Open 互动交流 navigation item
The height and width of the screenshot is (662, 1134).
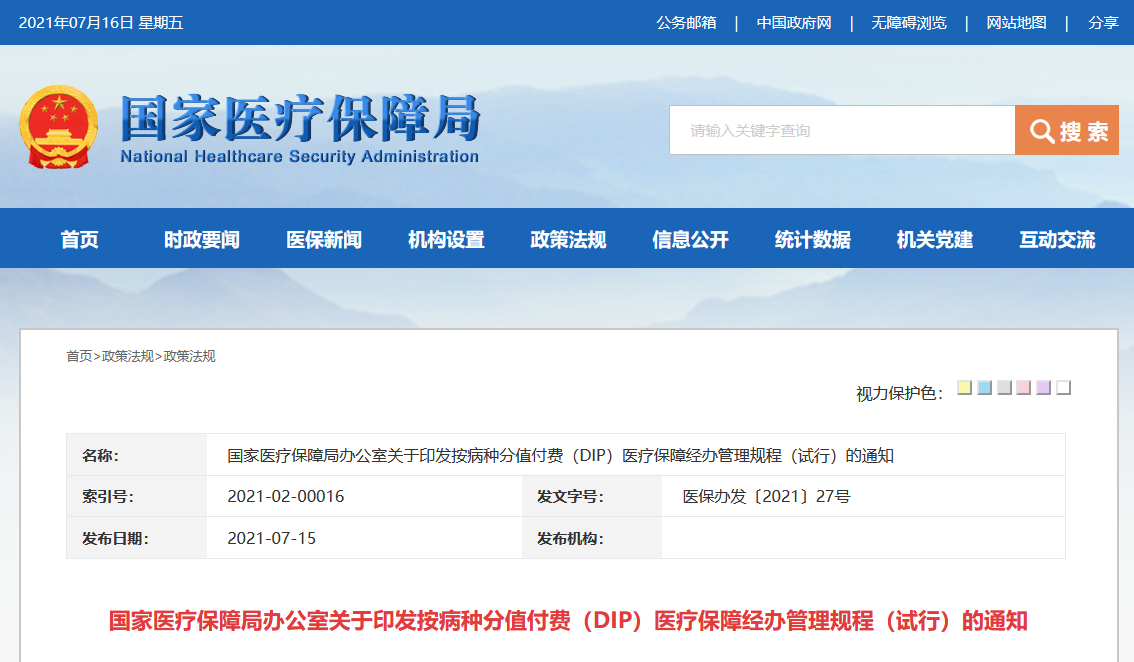click(1057, 239)
